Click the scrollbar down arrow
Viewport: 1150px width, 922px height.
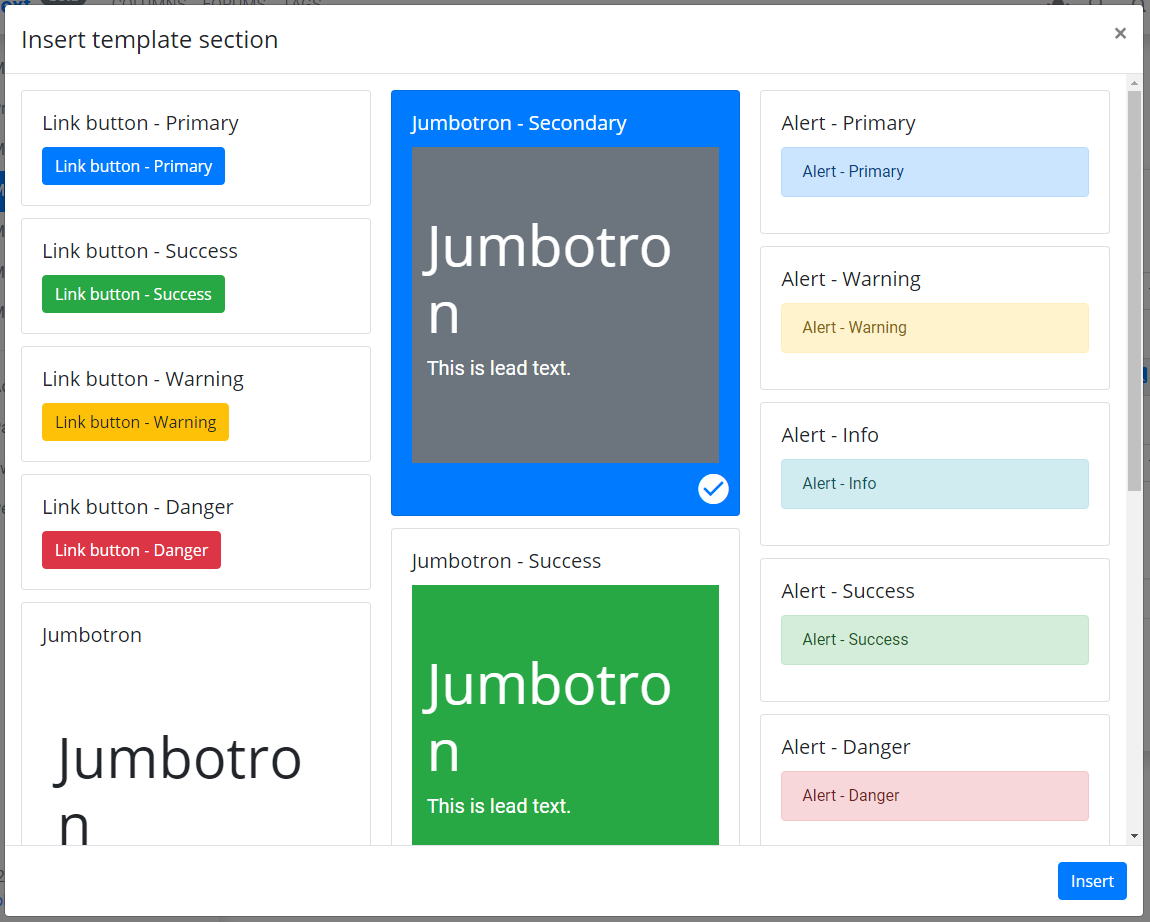click(x=1134, y=835)
